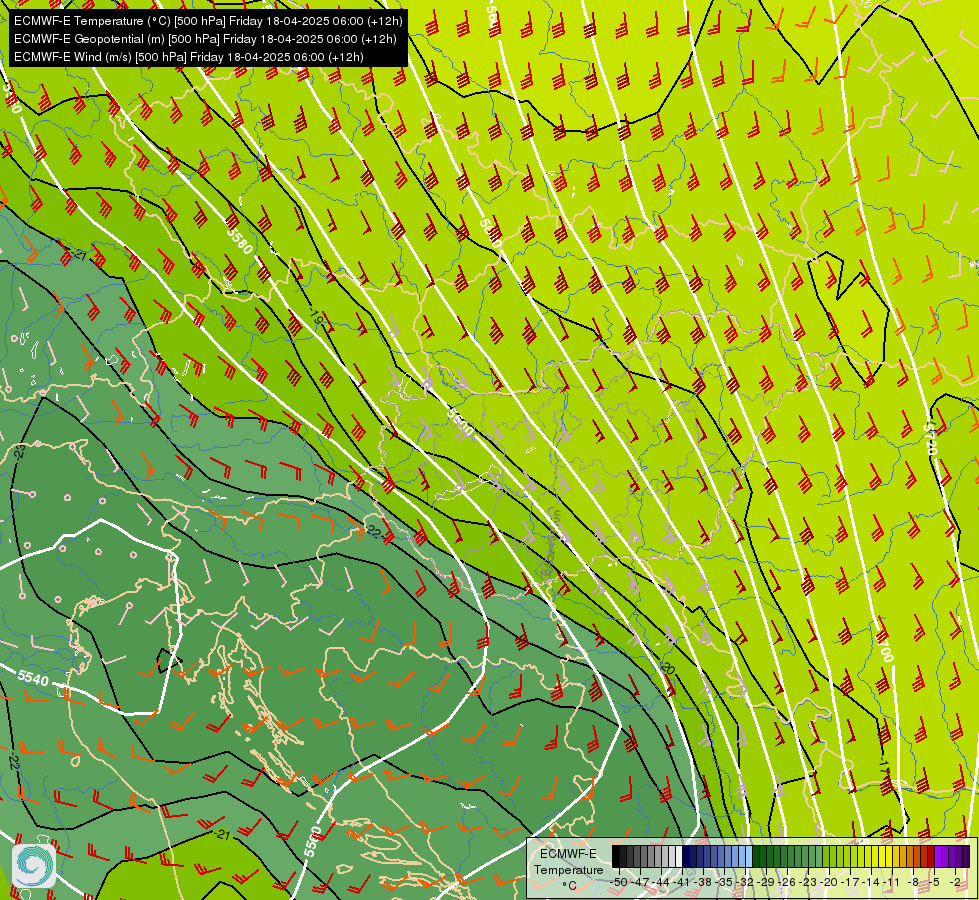Select the ECMWF-E Geopotential (m) title line
Screen dimensions: 979x900
[x=205, y=39]
